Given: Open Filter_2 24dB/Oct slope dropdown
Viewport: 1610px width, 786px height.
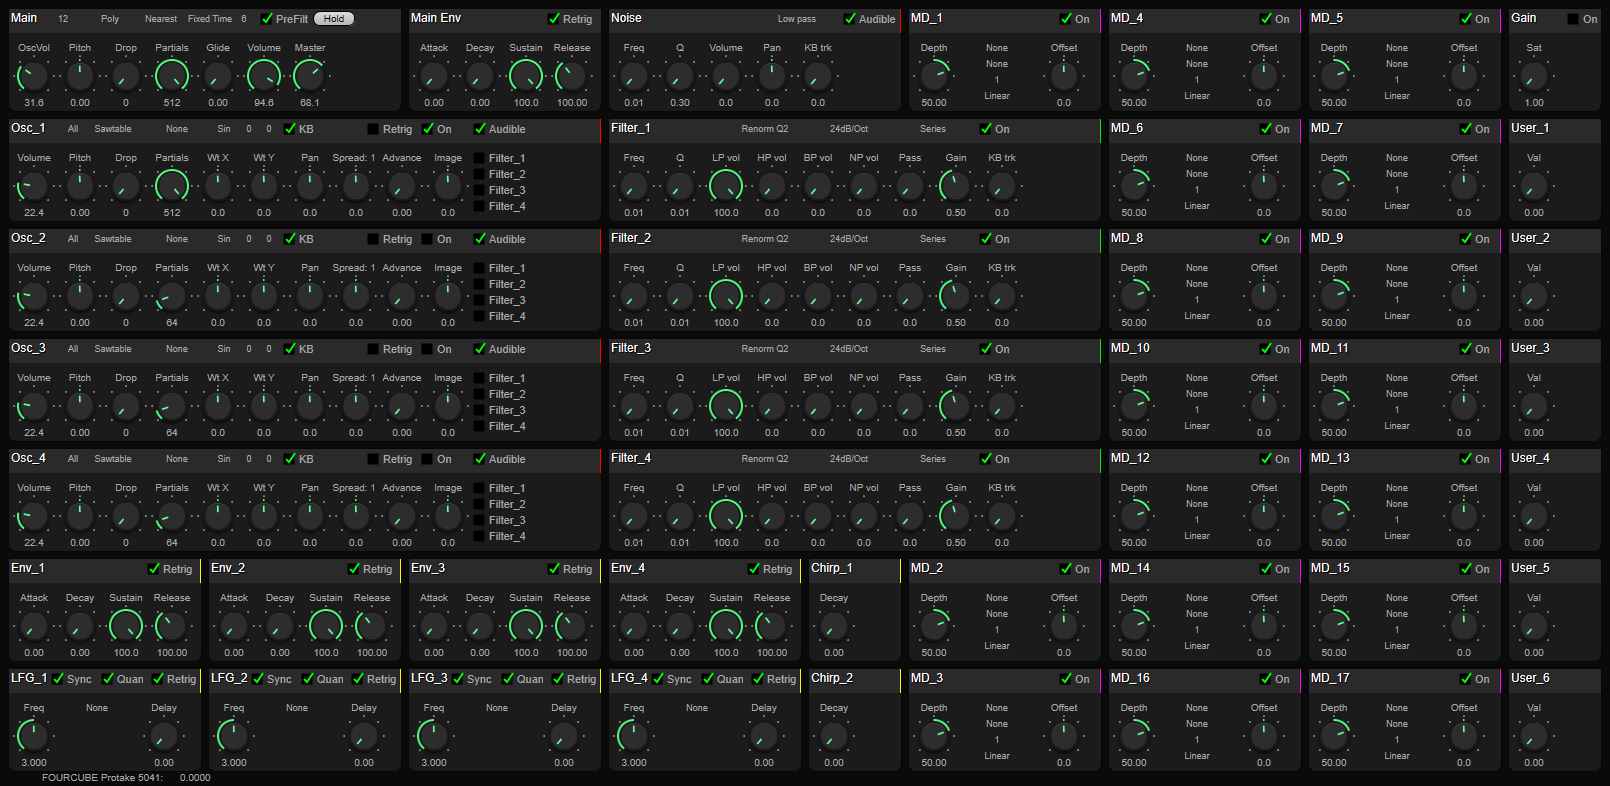Looking at the screenshot, I should pyautogui.click(x=849, y=239).
